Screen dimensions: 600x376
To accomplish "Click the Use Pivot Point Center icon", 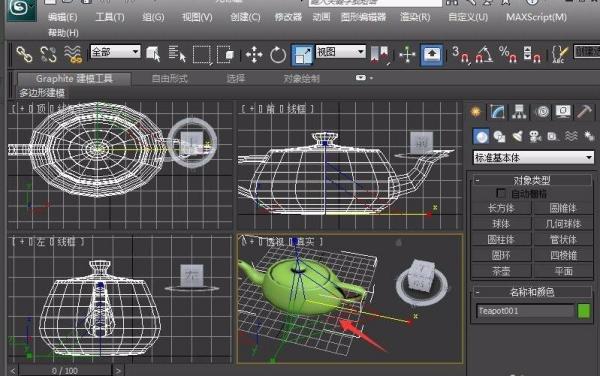I will click(380, 55).
